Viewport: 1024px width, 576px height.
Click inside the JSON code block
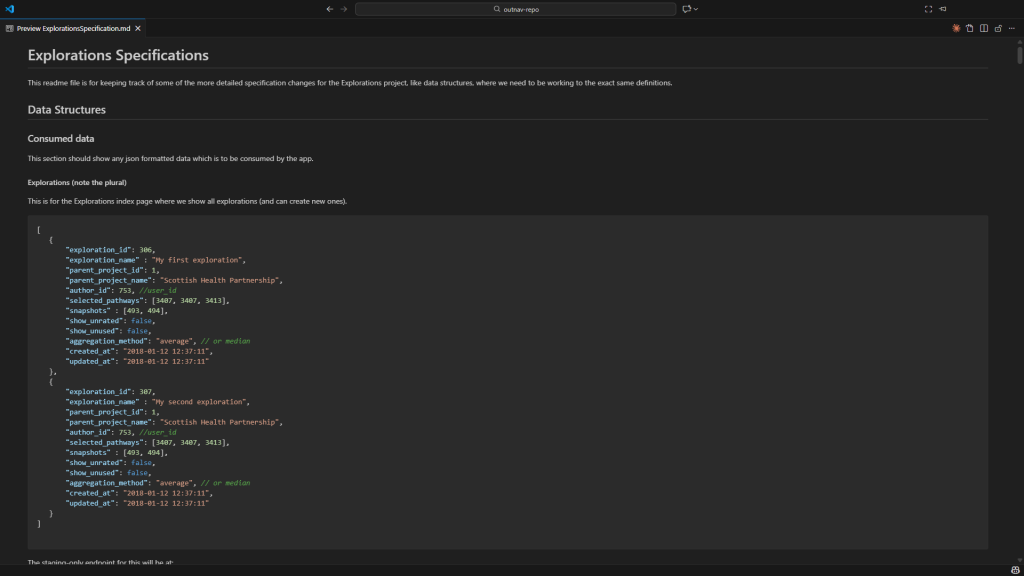point(500,380)
